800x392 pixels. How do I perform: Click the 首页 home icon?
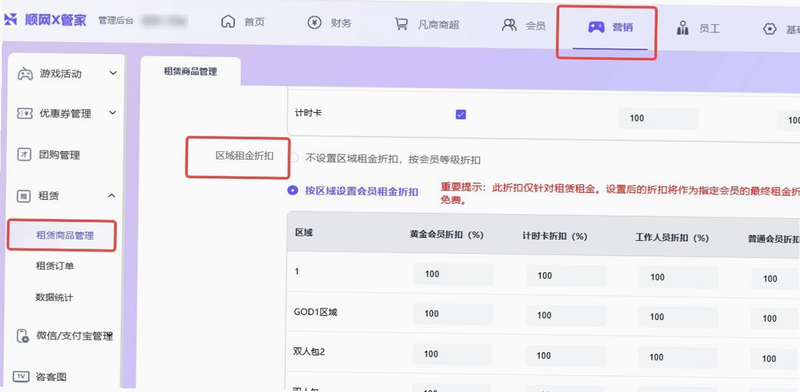pos(228,22)
